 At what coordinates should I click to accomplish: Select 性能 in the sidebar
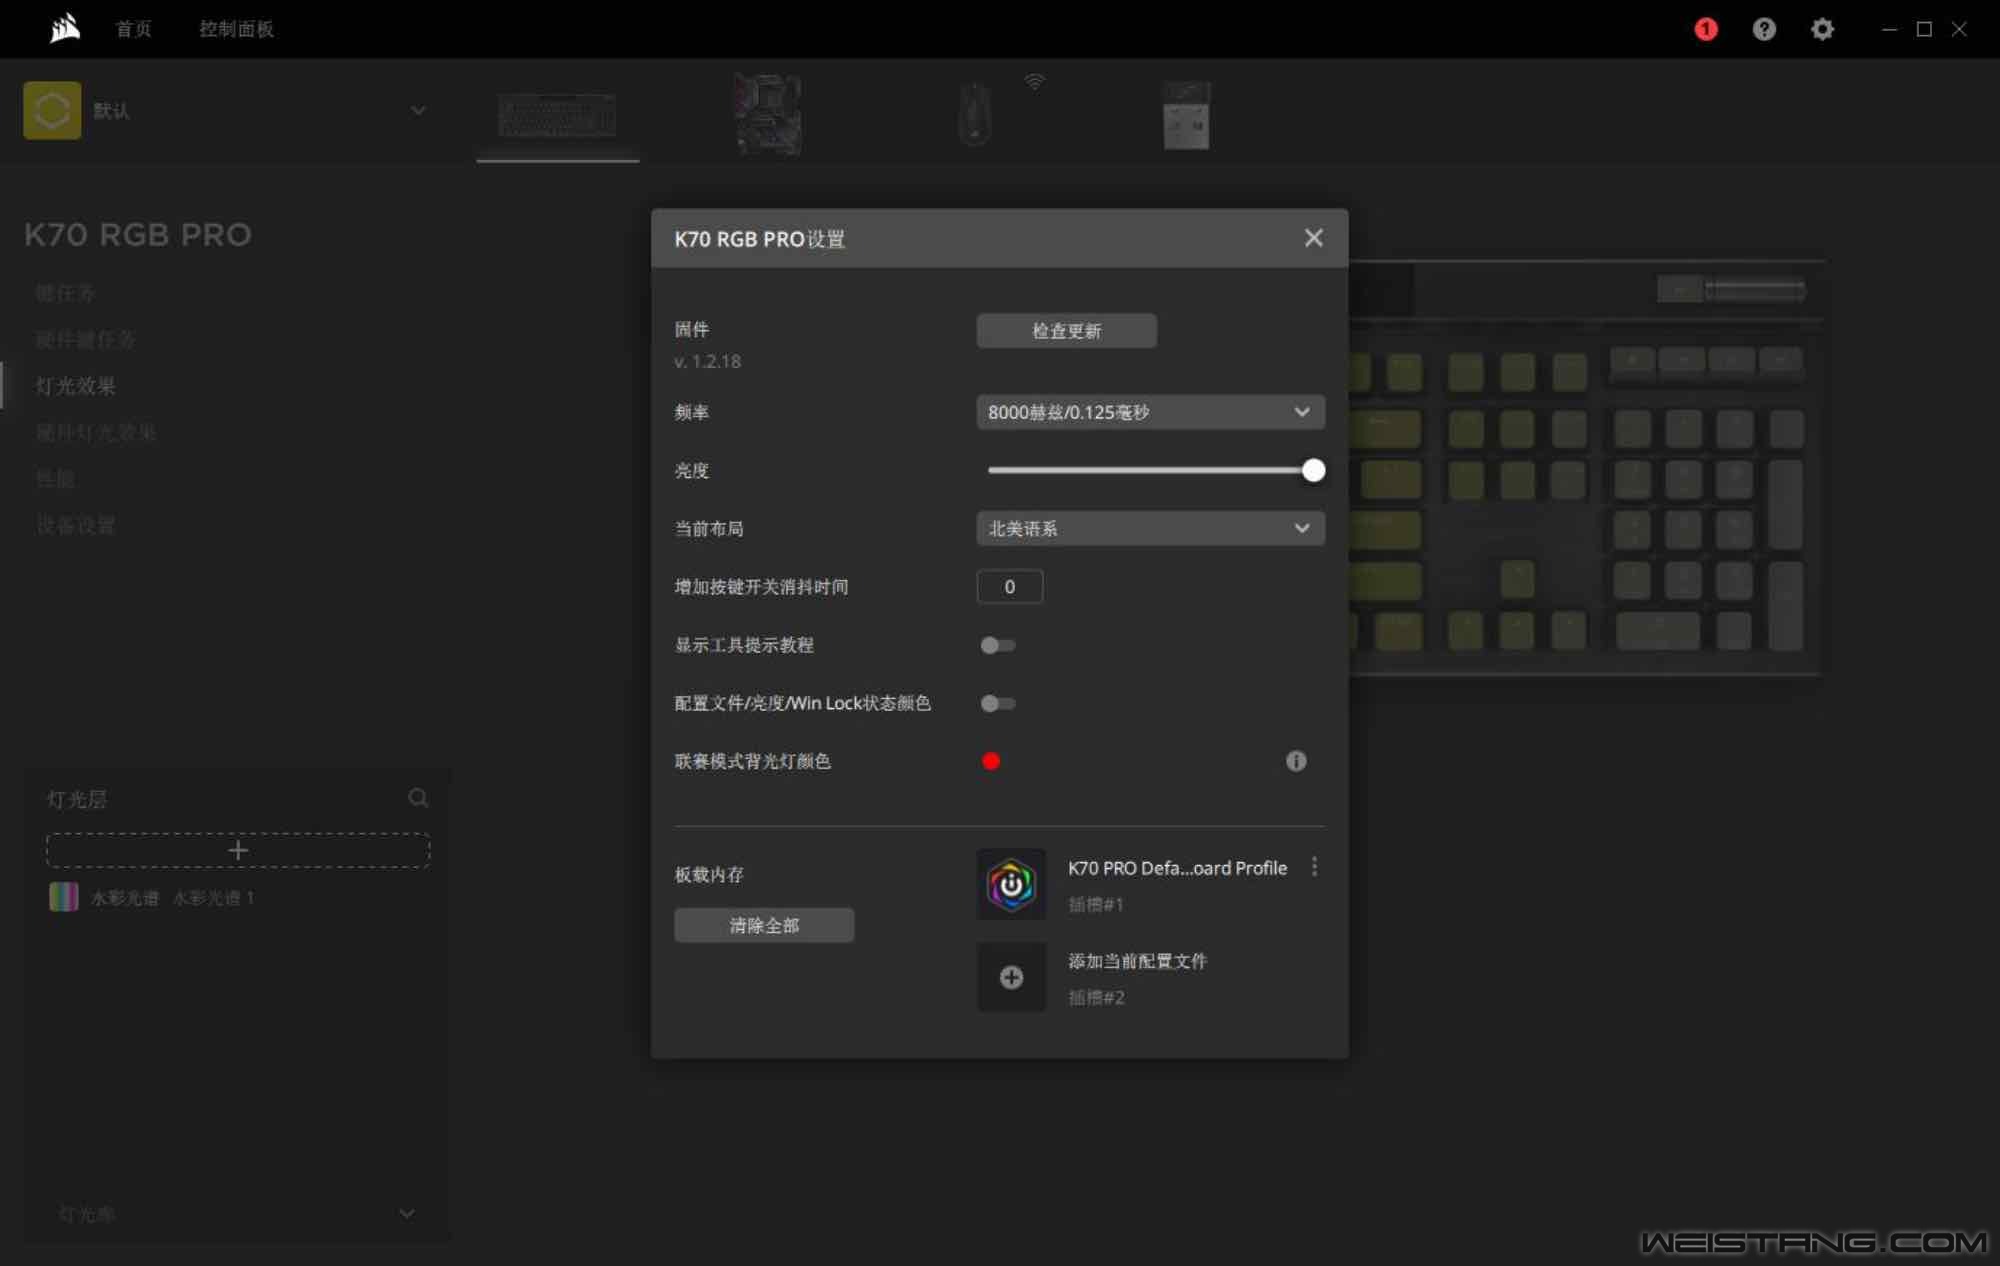[x=55, y=478]
